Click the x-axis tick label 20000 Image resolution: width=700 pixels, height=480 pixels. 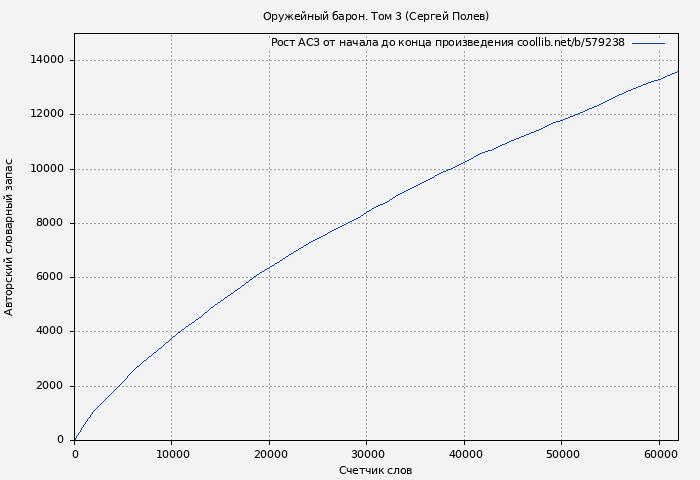269,453
